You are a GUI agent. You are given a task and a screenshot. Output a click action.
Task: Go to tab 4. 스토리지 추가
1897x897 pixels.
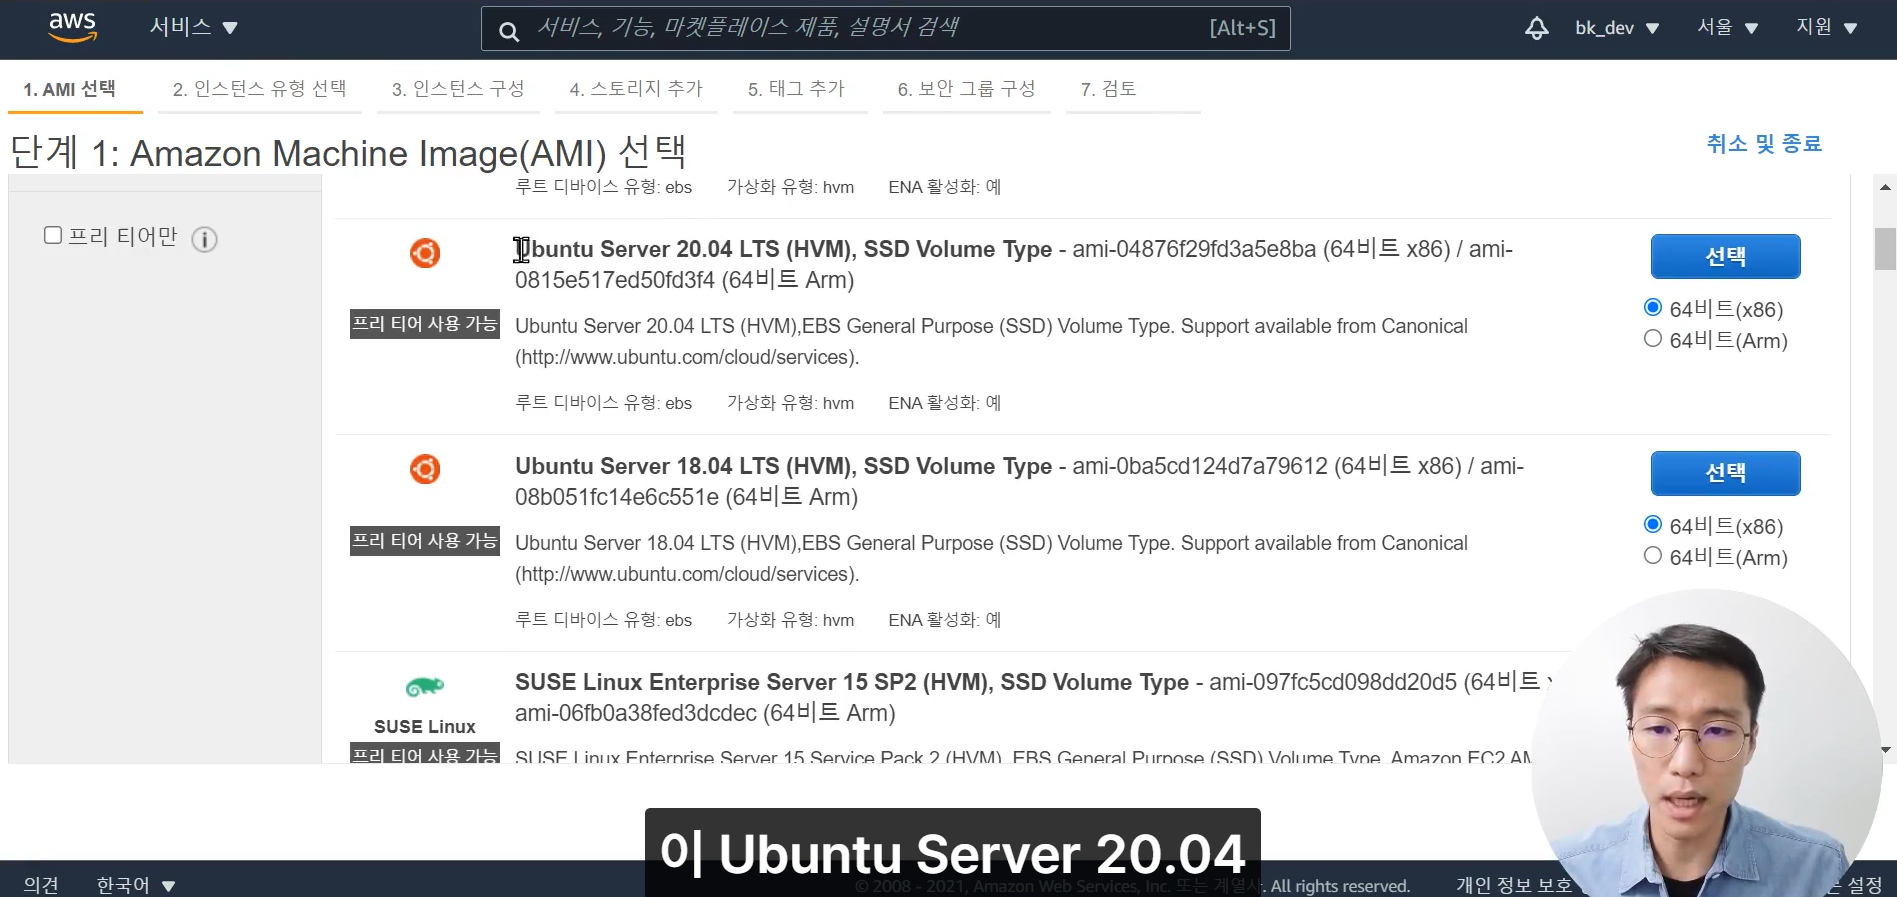click(636, 89)
